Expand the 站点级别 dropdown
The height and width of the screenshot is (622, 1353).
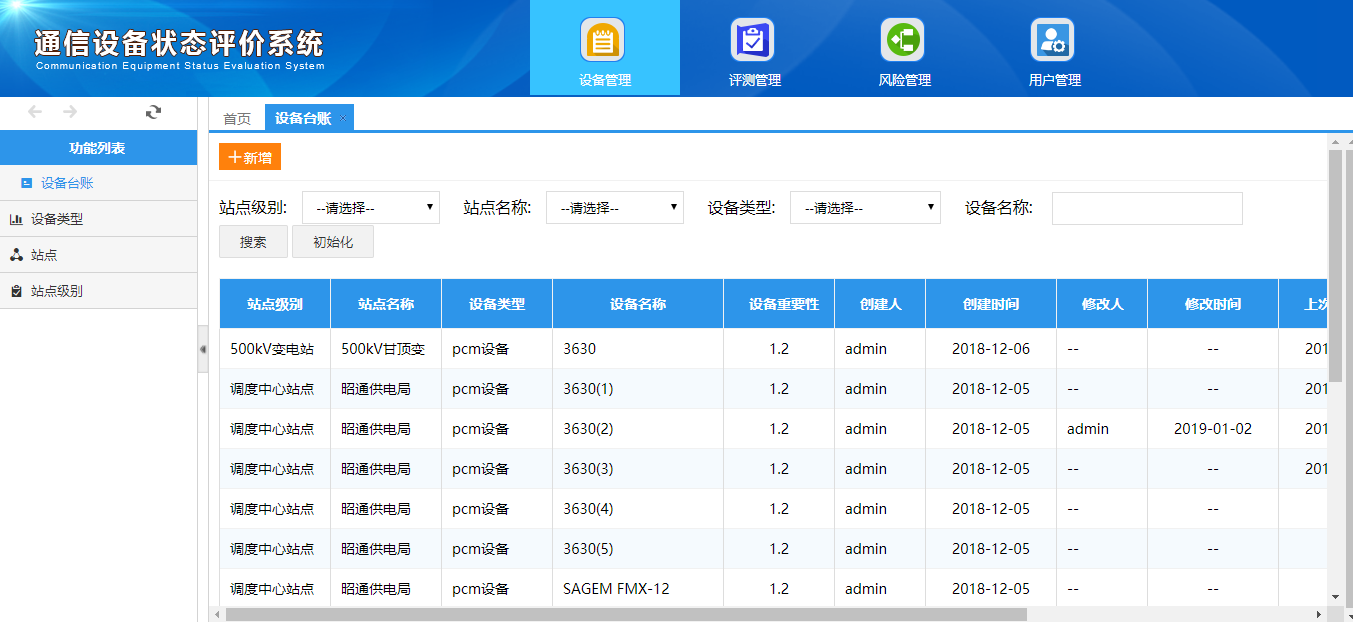(x=371, y=208)
